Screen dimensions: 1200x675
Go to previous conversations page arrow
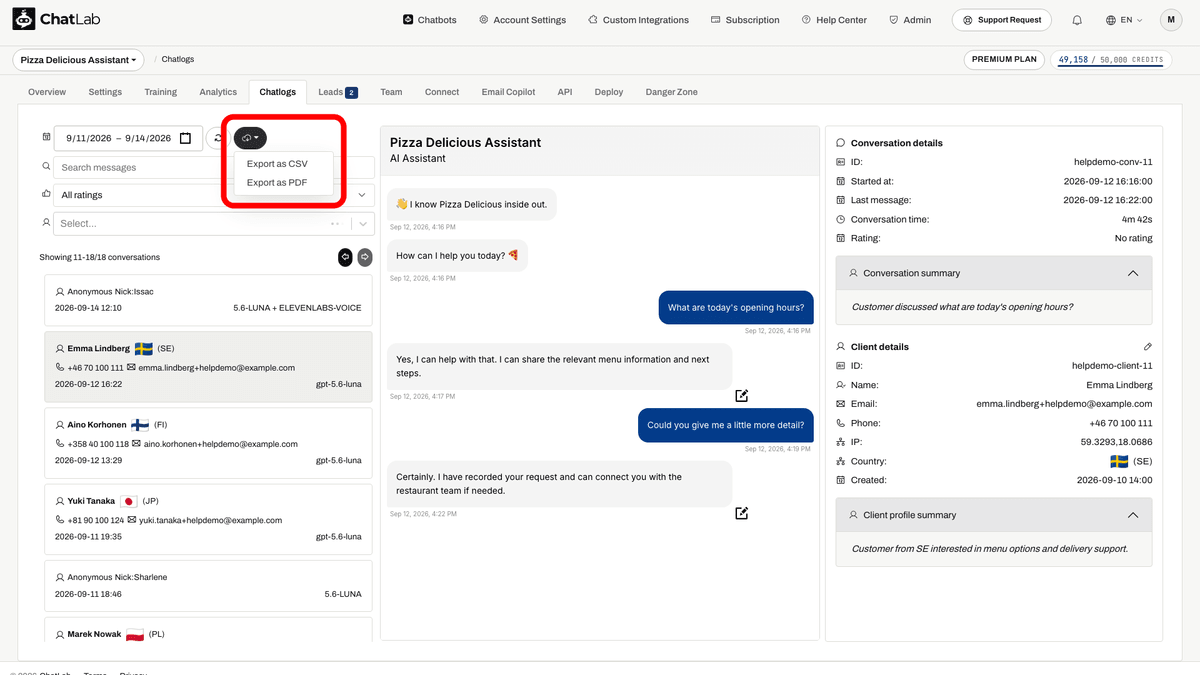(345, 257)
